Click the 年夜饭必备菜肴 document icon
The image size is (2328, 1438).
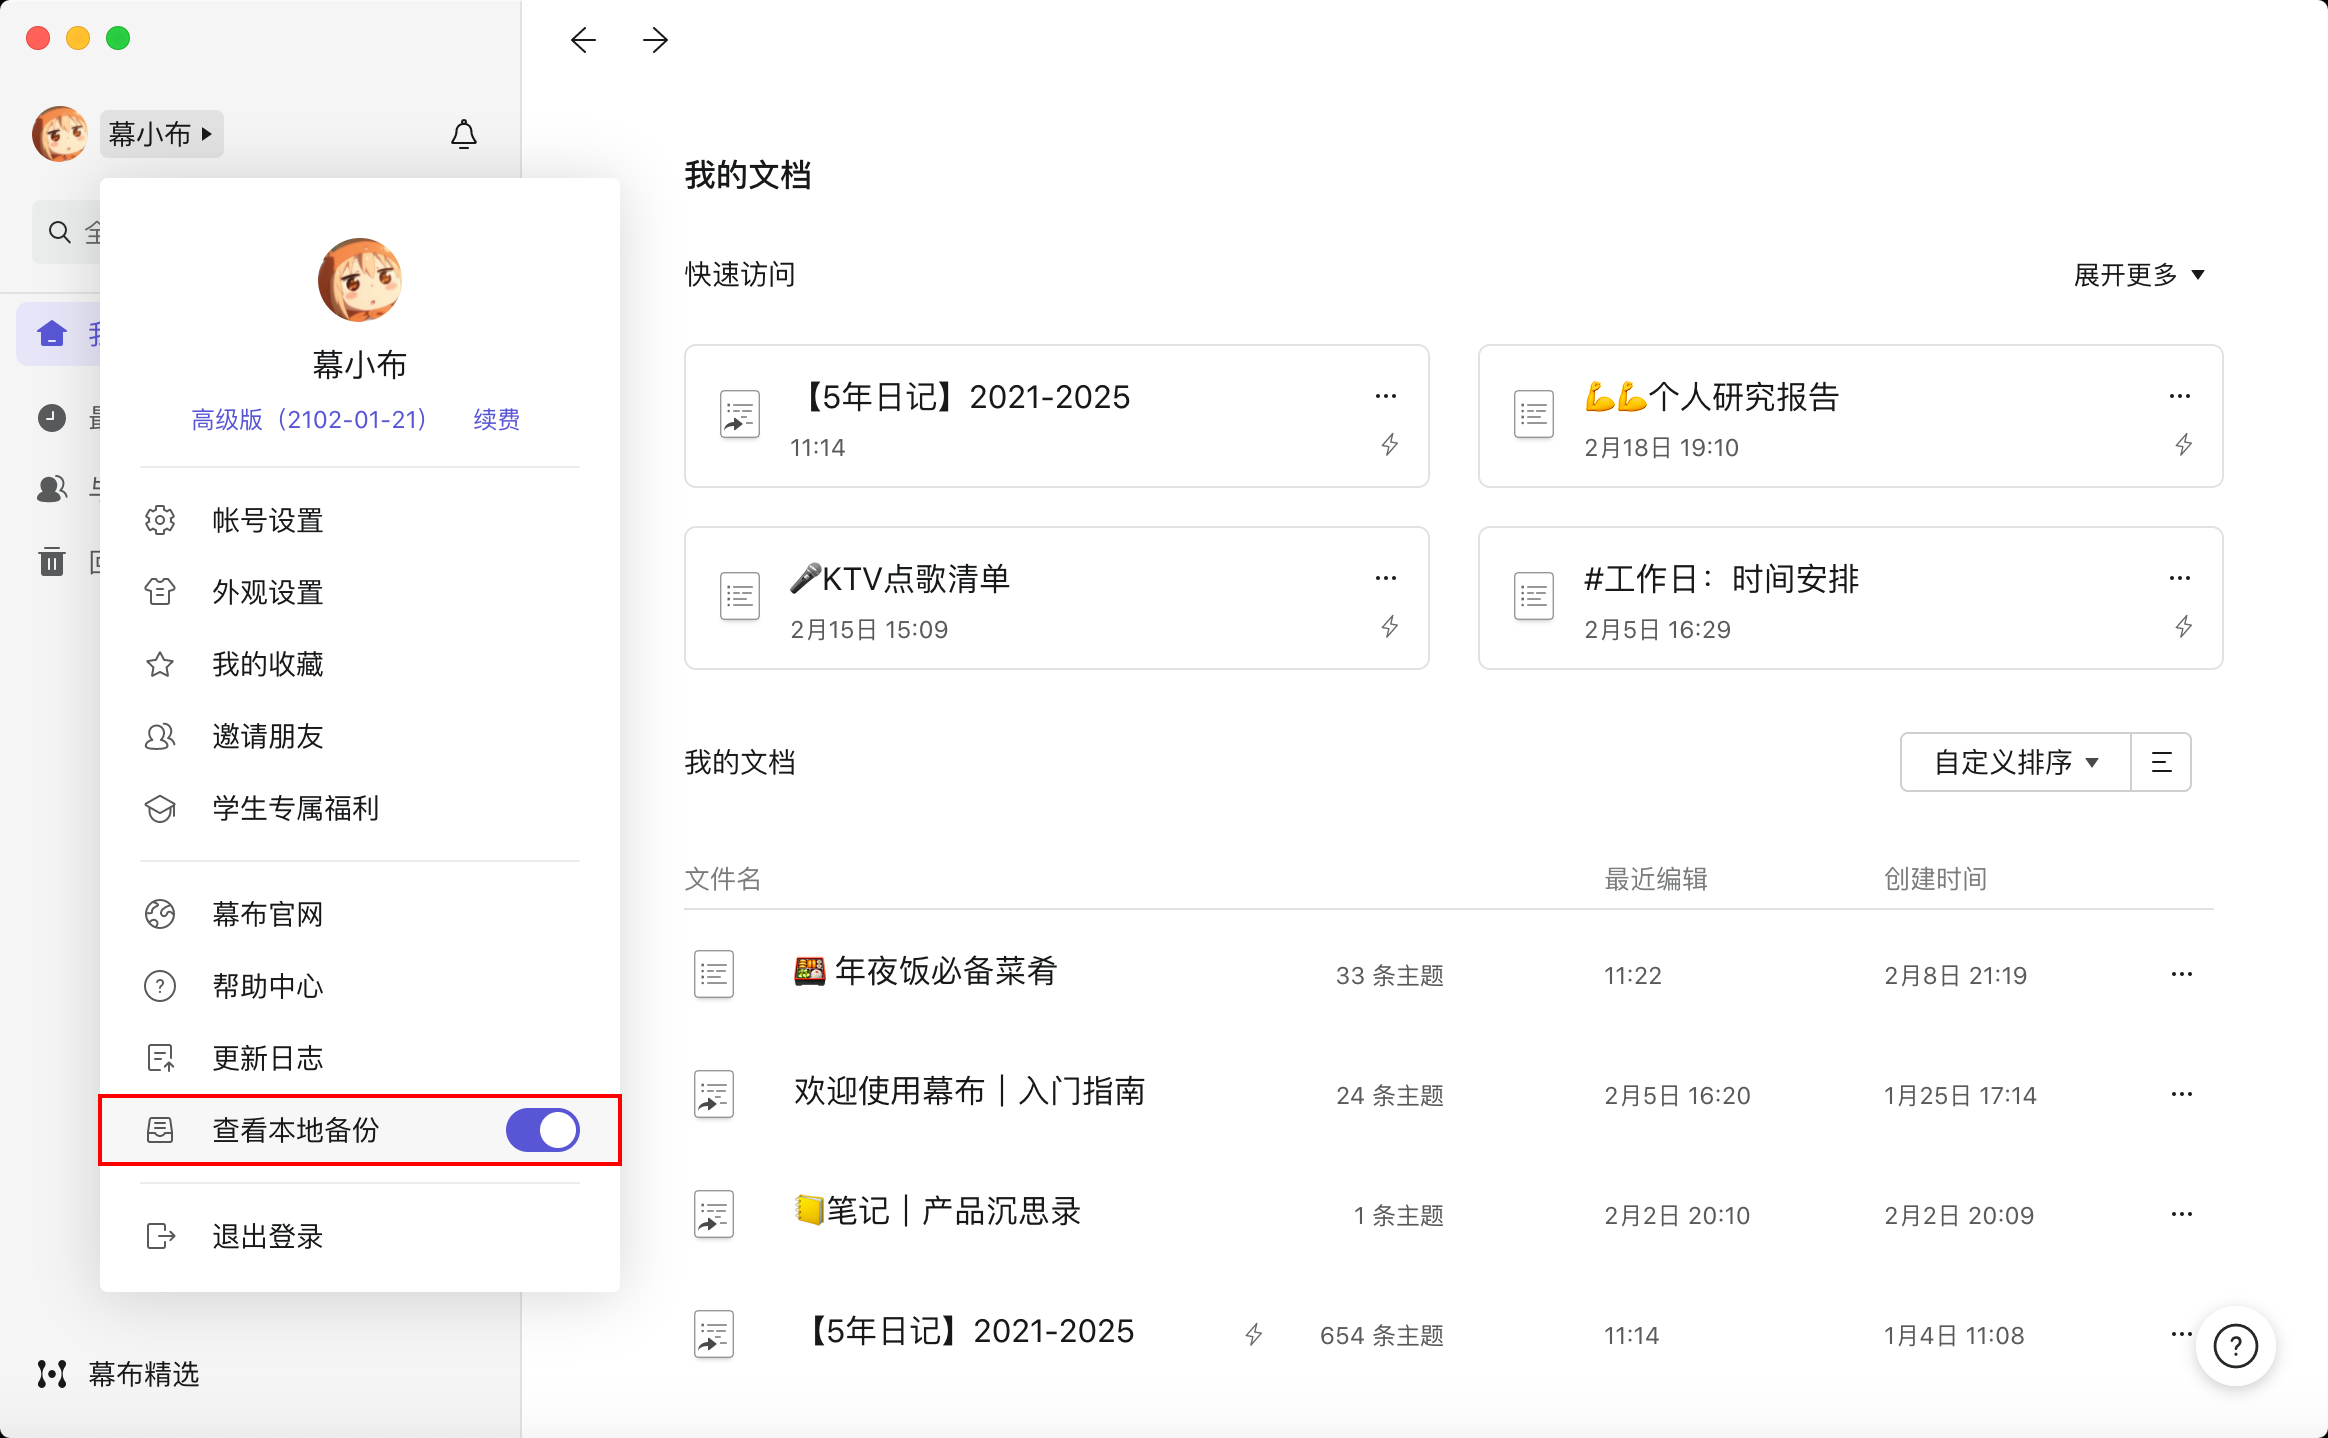pyautogui.click(x=714, y=974)
